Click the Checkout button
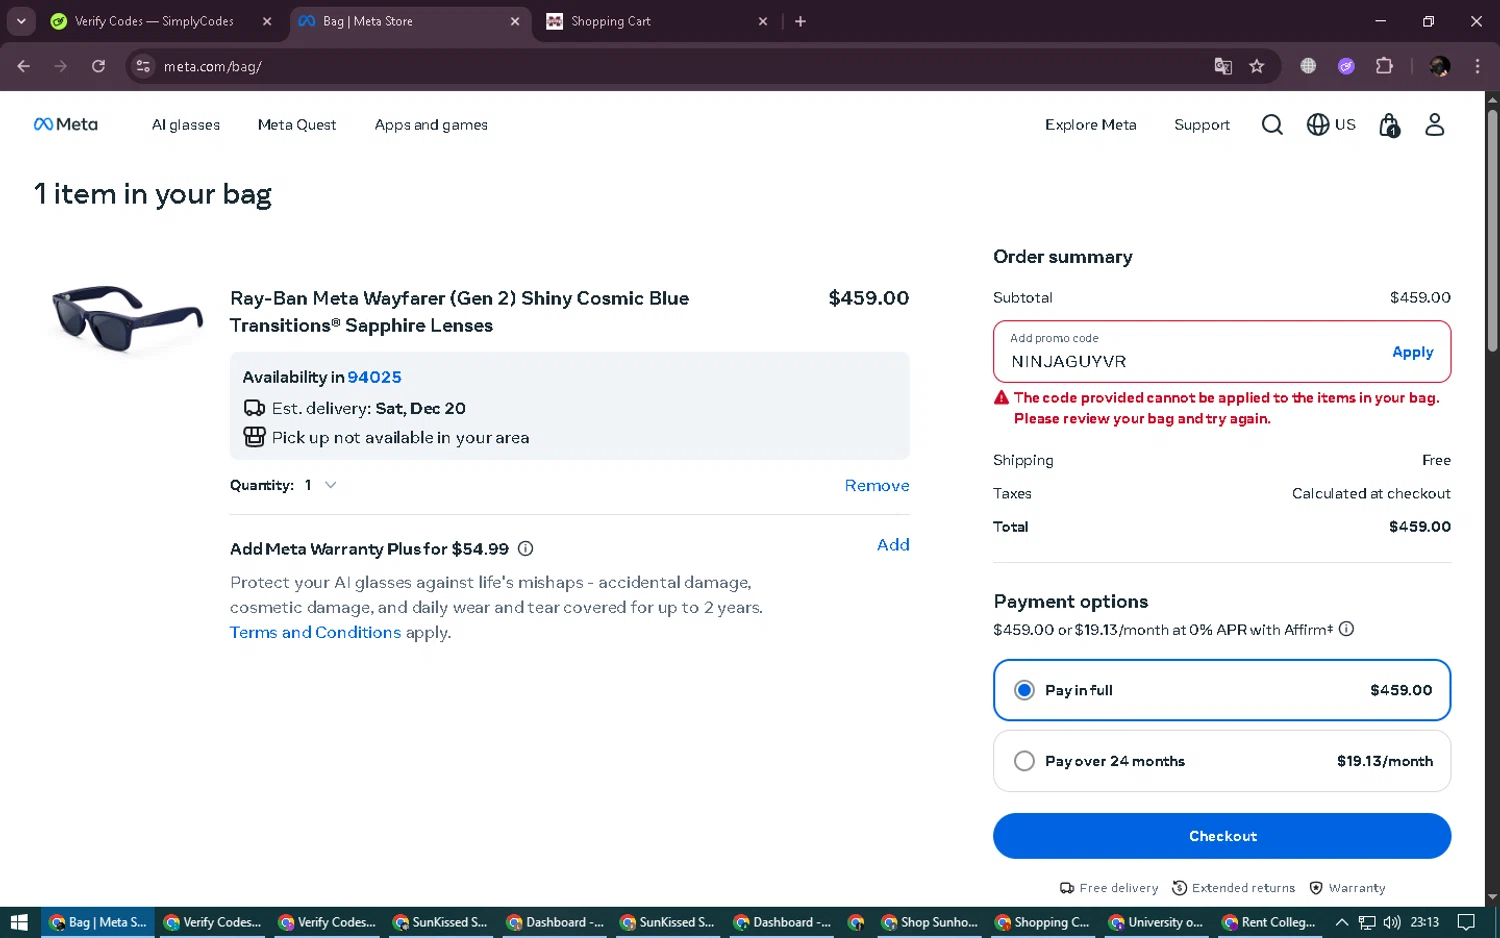 click(1222, 836)
